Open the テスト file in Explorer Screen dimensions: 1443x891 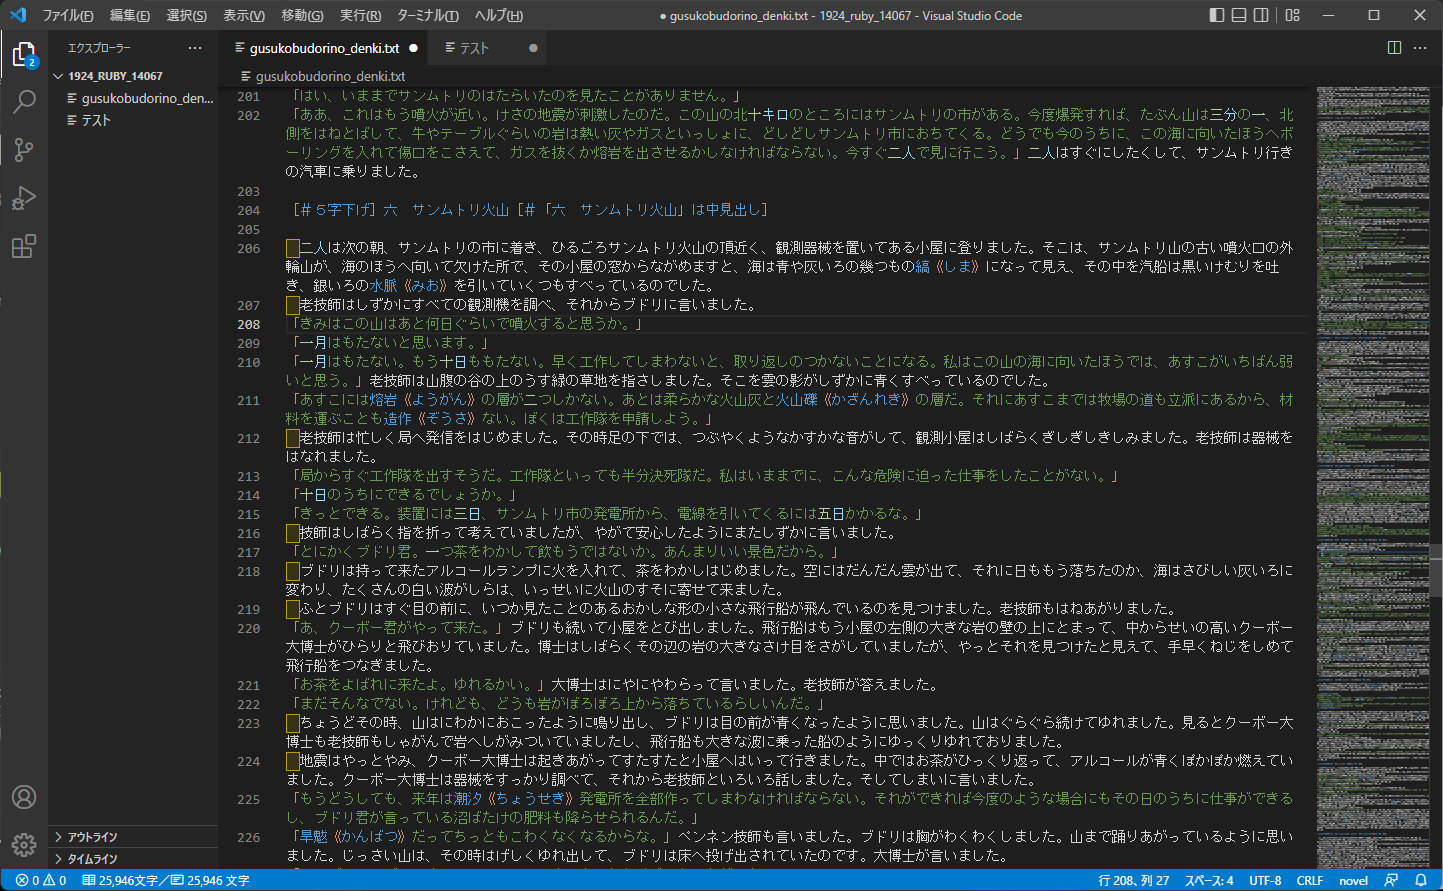(x=133, y=120)
